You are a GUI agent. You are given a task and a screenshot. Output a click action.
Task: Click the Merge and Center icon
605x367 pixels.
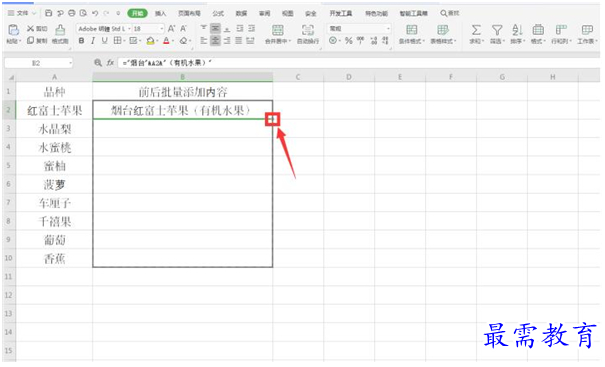click(277, 30)
